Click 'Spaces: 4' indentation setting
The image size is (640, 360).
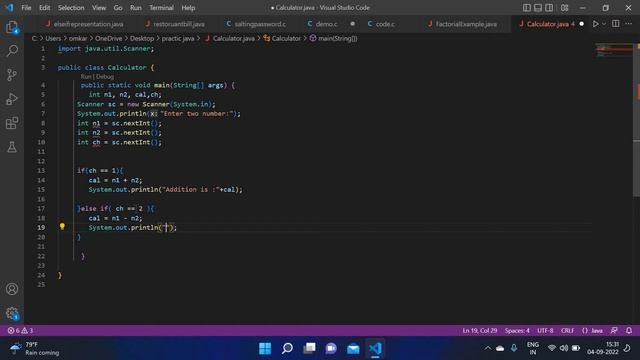pyautogui.click(x=517, y=331)
